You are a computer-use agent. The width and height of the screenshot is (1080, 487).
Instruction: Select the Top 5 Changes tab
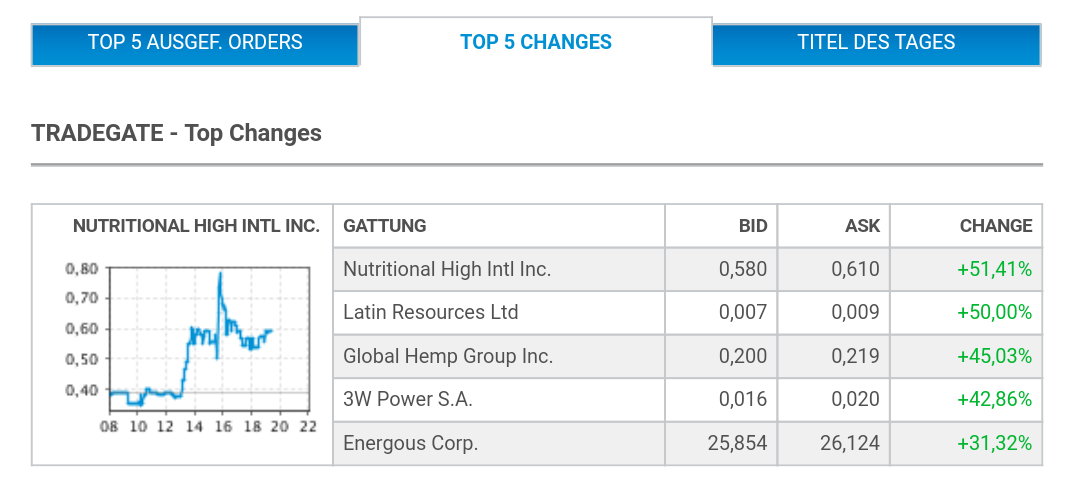536,43
